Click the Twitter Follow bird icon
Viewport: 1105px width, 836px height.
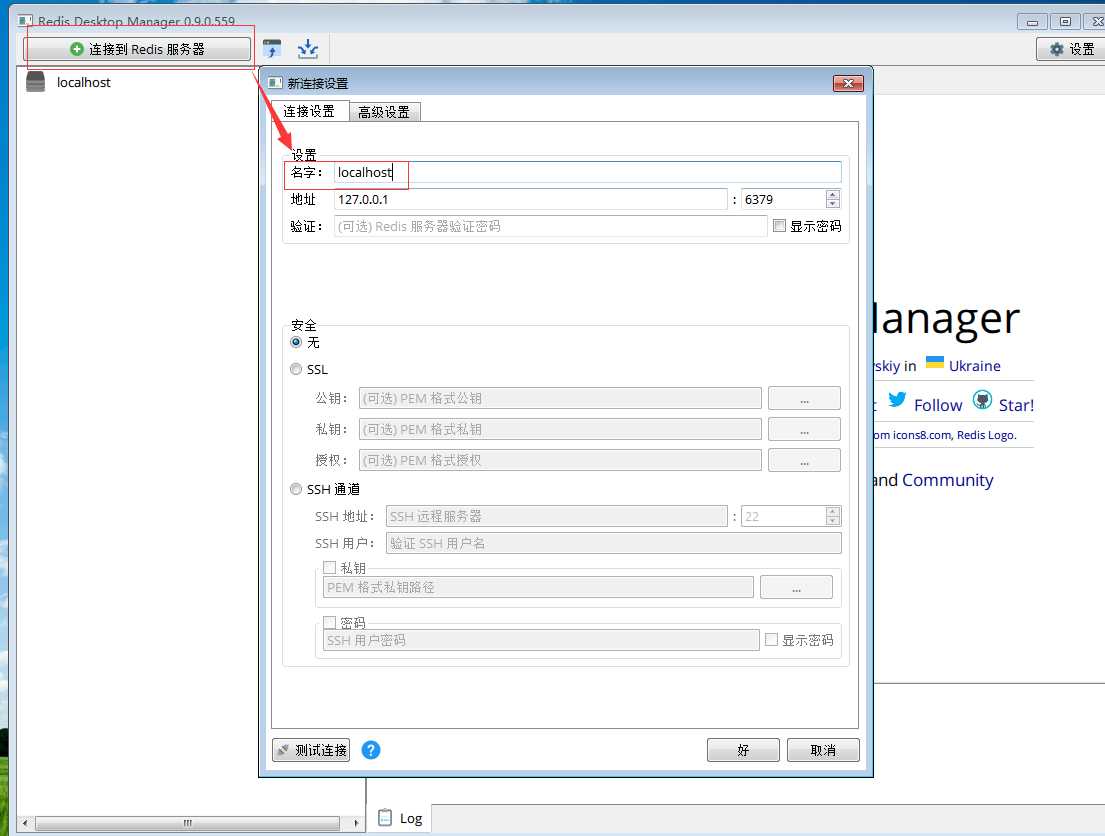897,400
